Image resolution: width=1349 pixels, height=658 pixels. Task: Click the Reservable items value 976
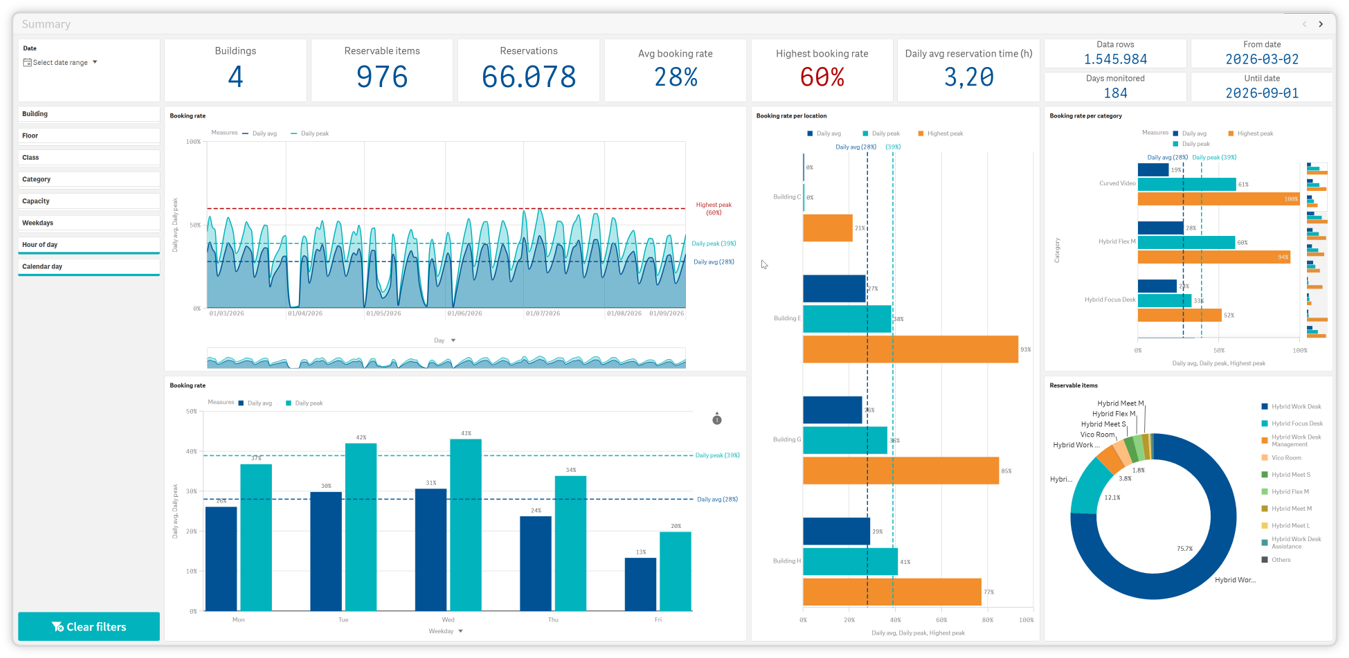click(382, 77)
